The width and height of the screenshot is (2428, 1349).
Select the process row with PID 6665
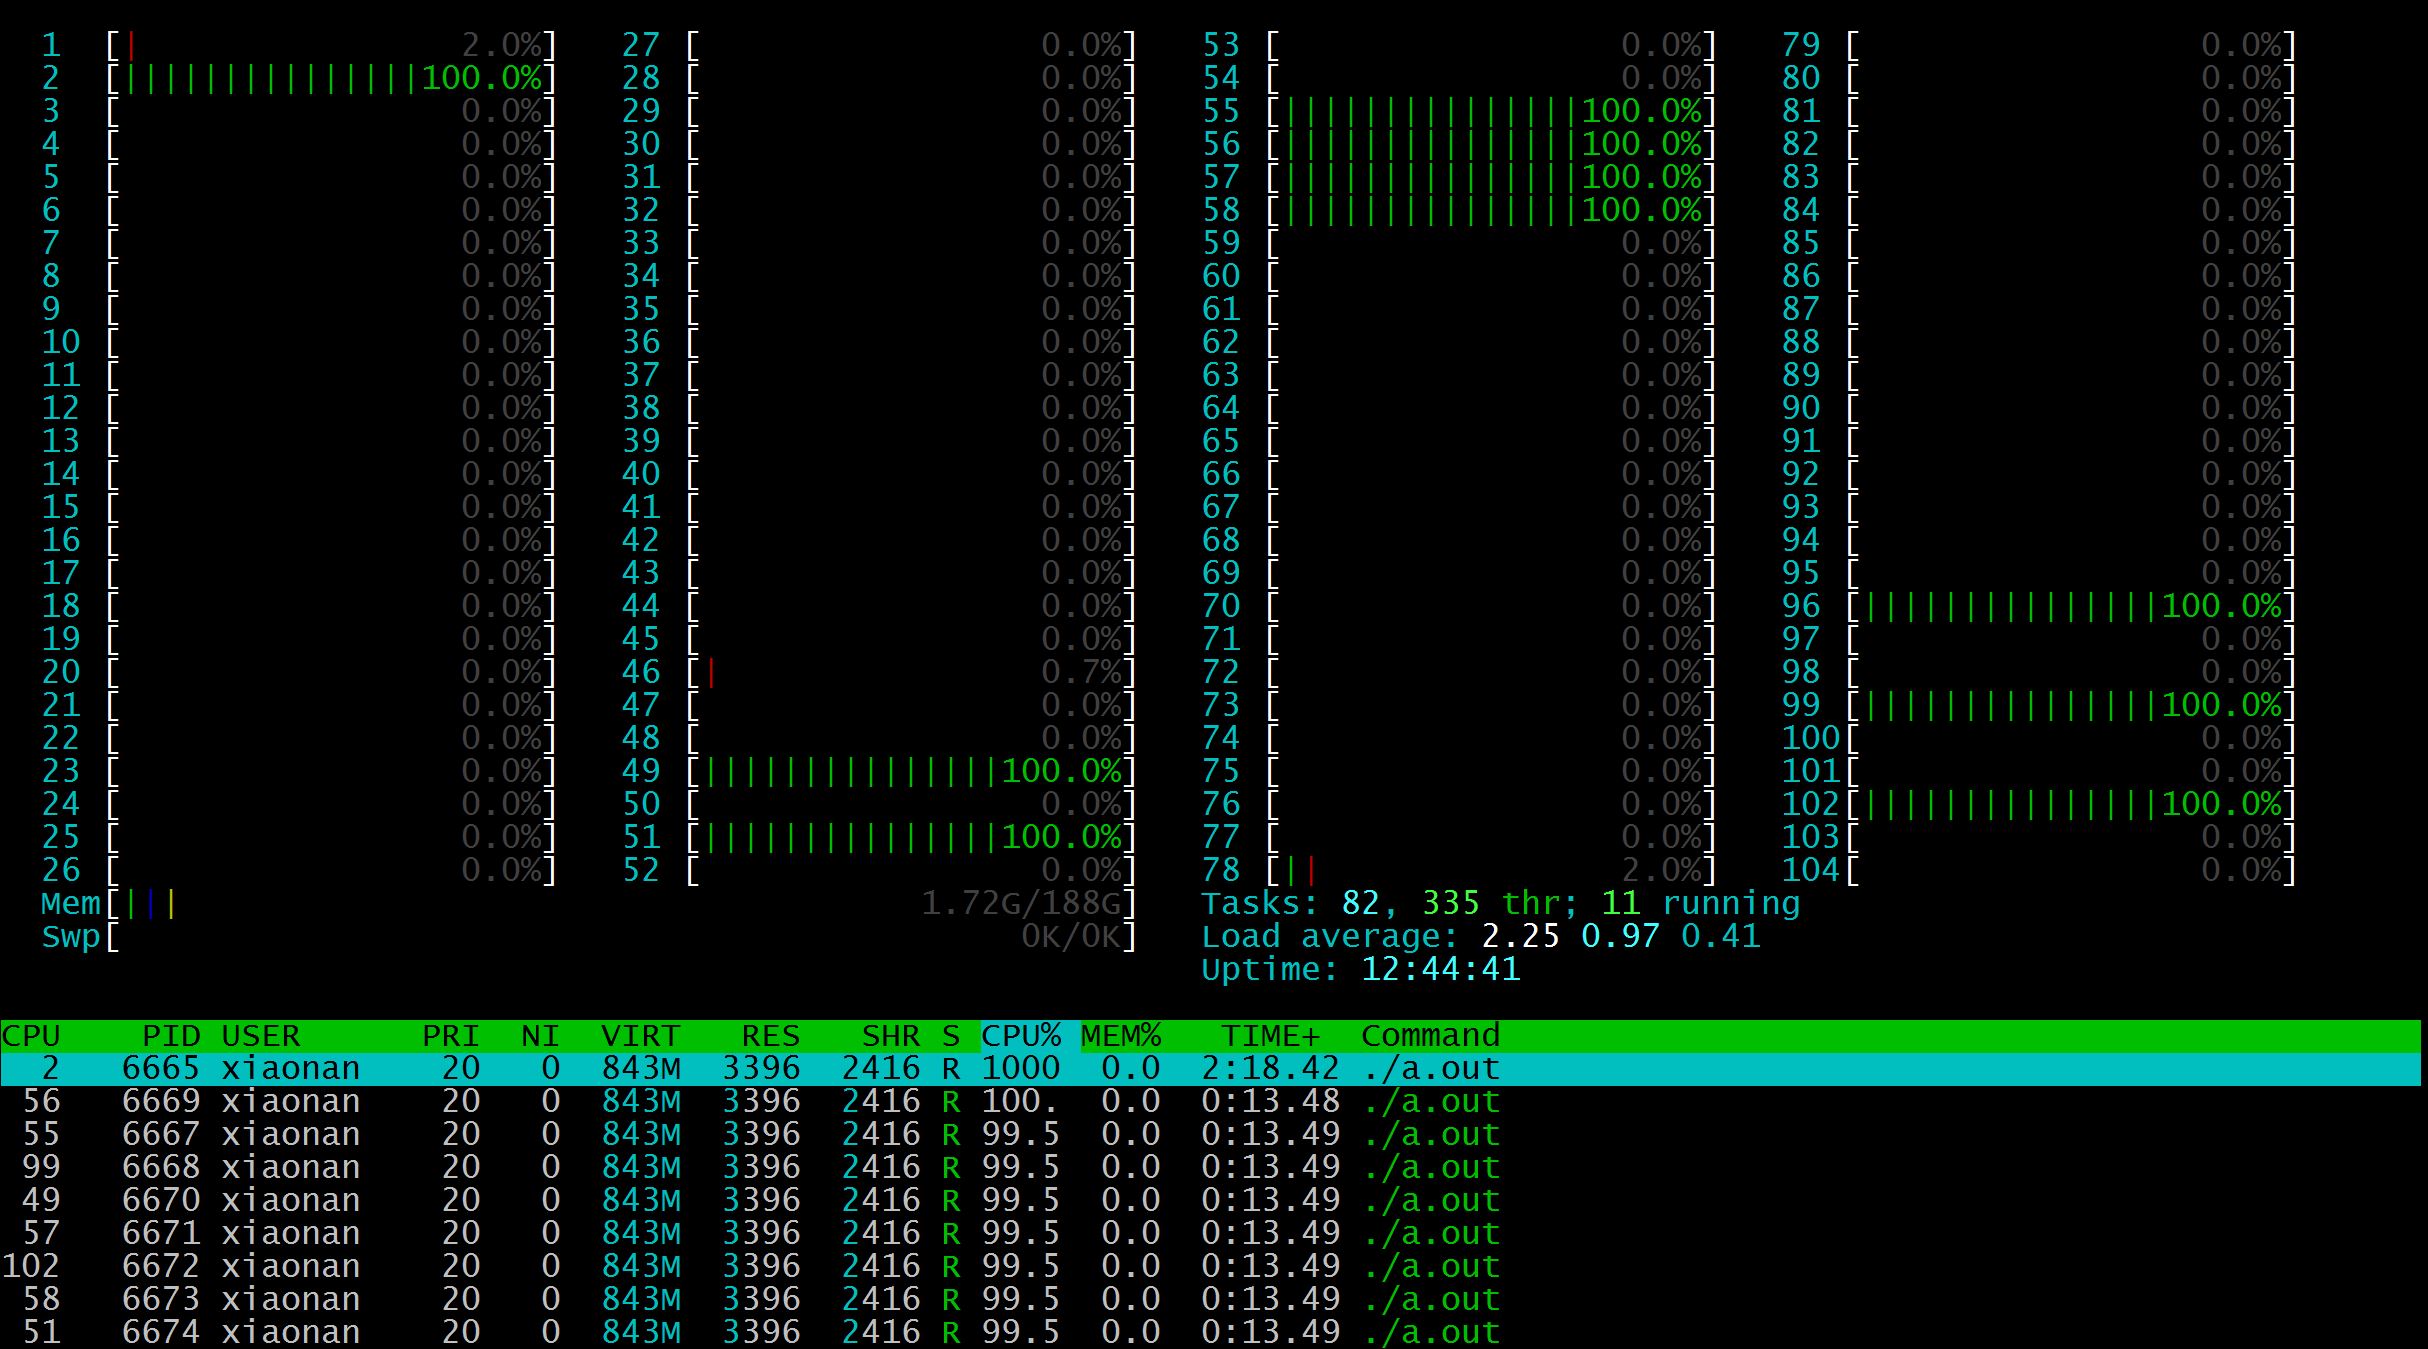coord(160,1068)
